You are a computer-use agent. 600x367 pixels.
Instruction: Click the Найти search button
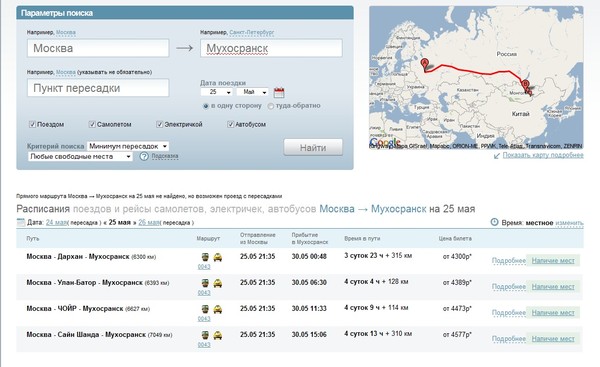[313, 147]
